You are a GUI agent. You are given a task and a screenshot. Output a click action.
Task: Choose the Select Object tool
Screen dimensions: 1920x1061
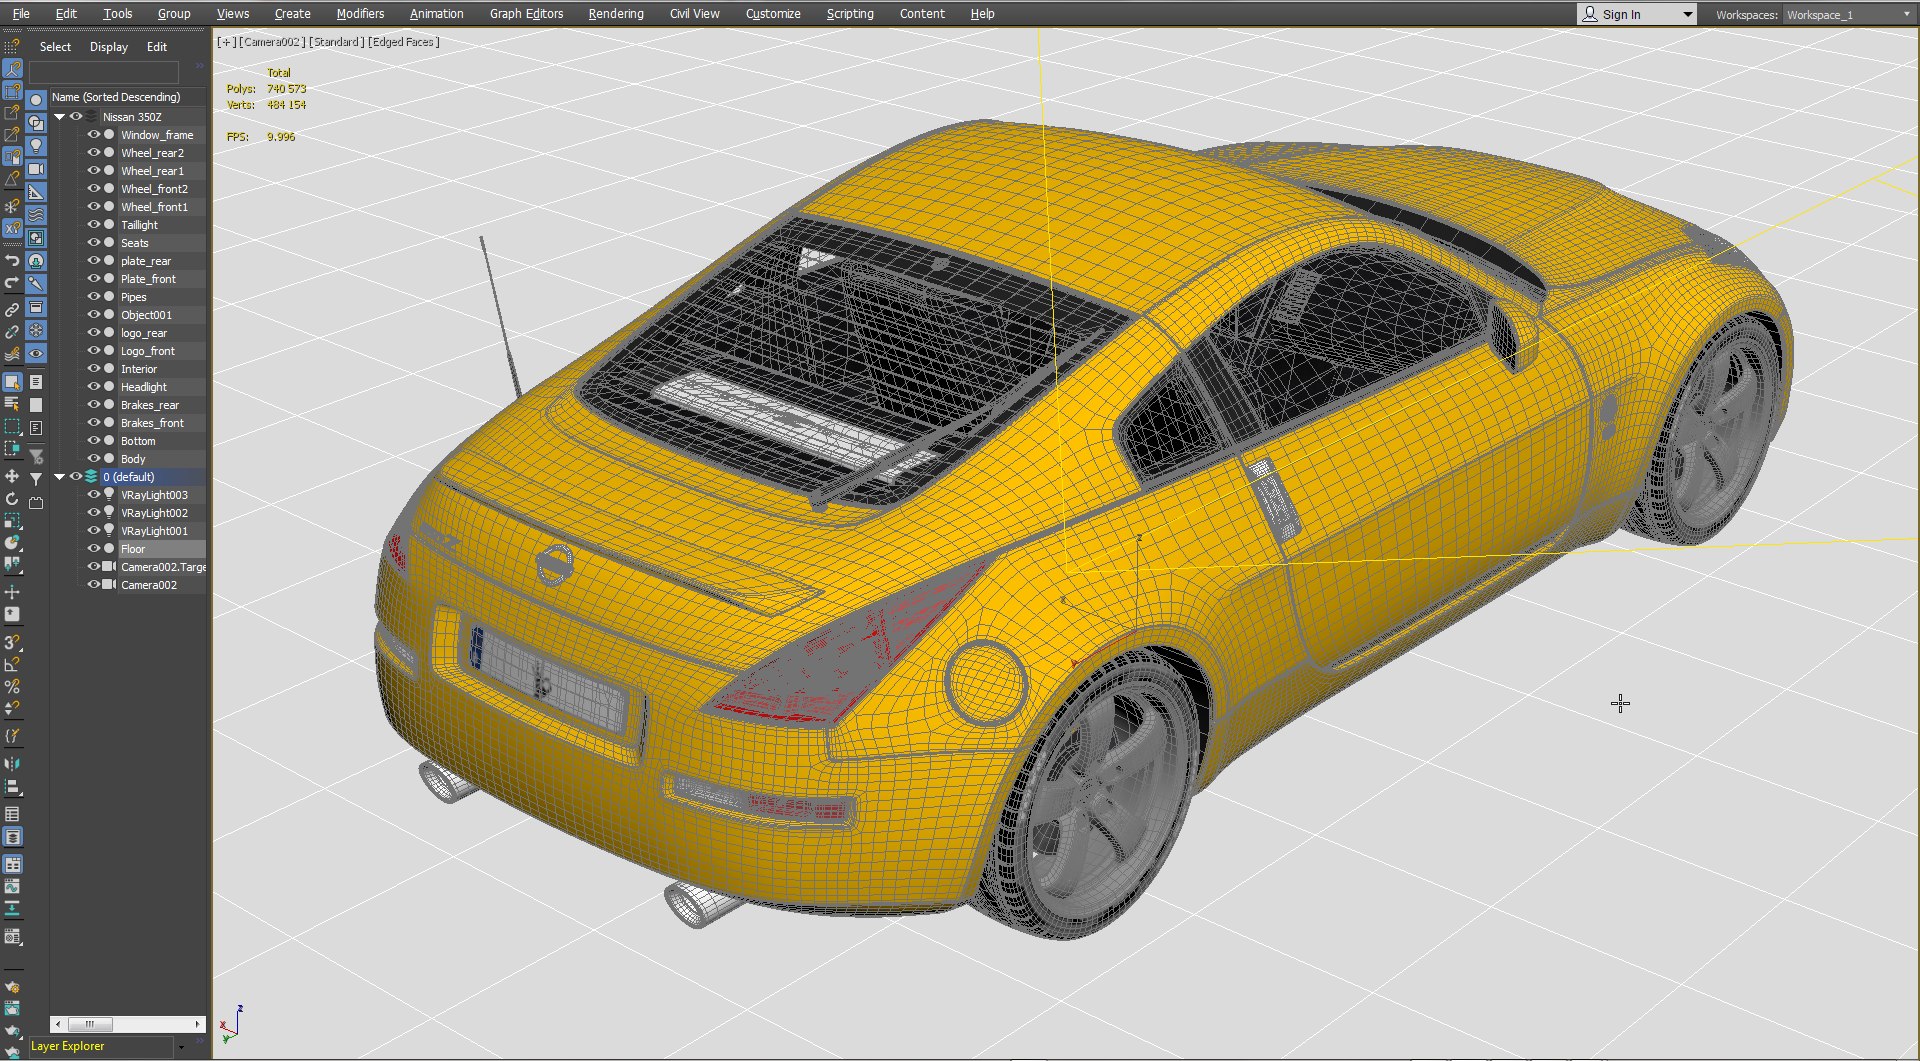(x=12, y=381)
